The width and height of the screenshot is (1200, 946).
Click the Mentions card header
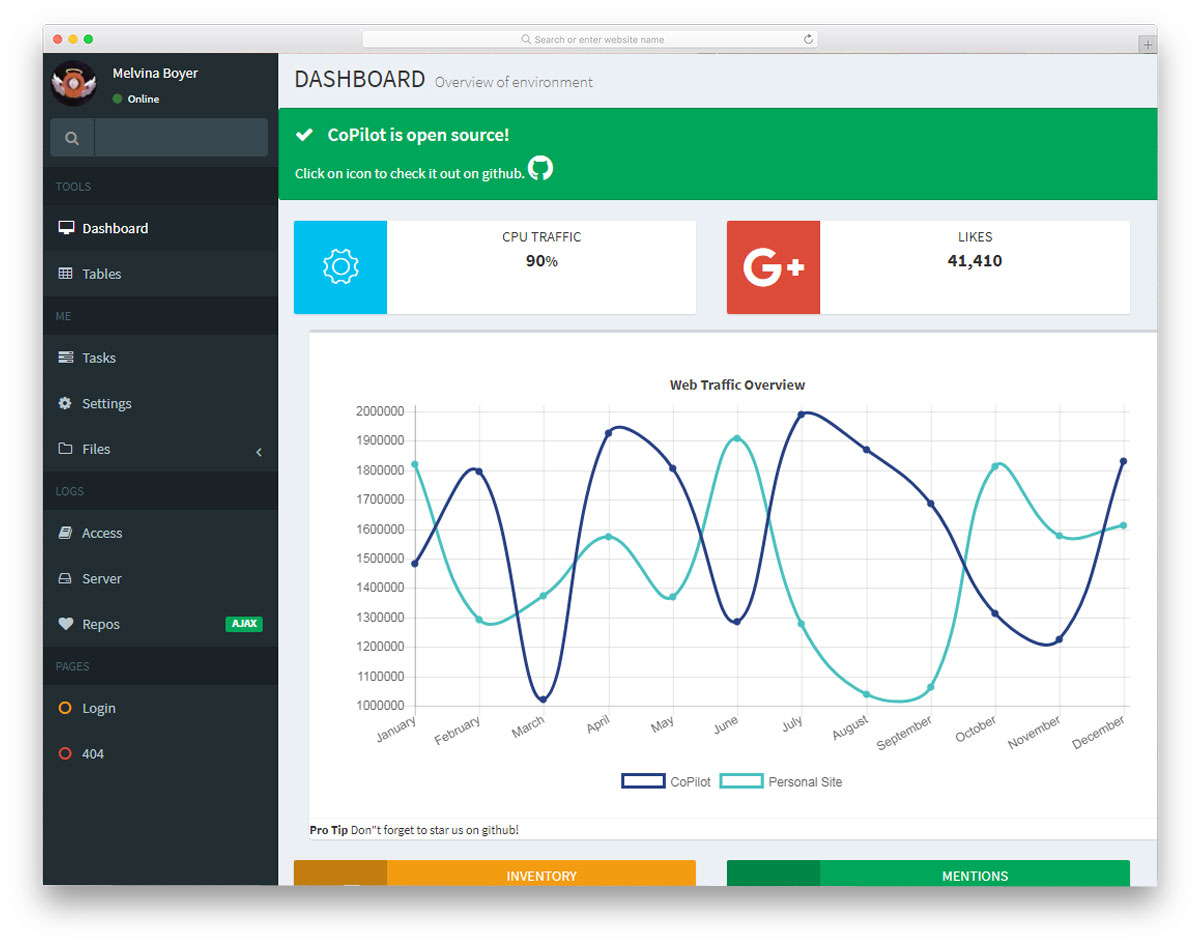coord(975,875)
